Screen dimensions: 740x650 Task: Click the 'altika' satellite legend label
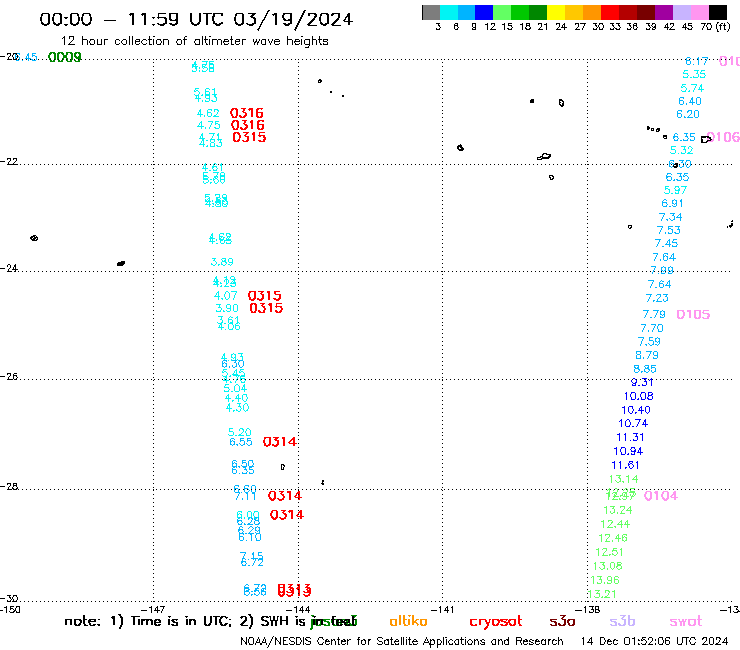point(408,621)
